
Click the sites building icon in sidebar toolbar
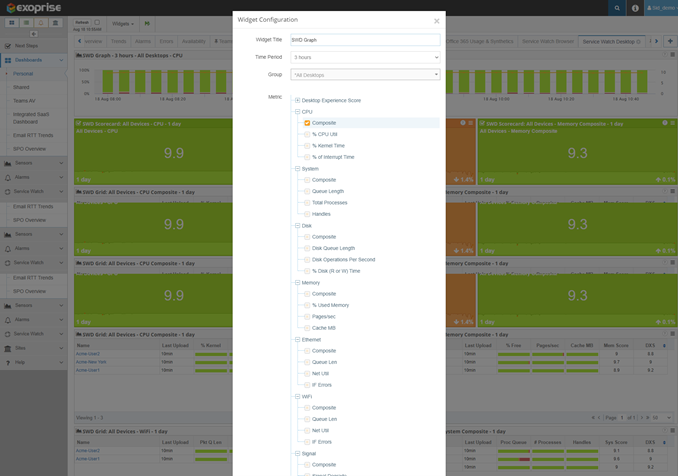pos(55,23)
